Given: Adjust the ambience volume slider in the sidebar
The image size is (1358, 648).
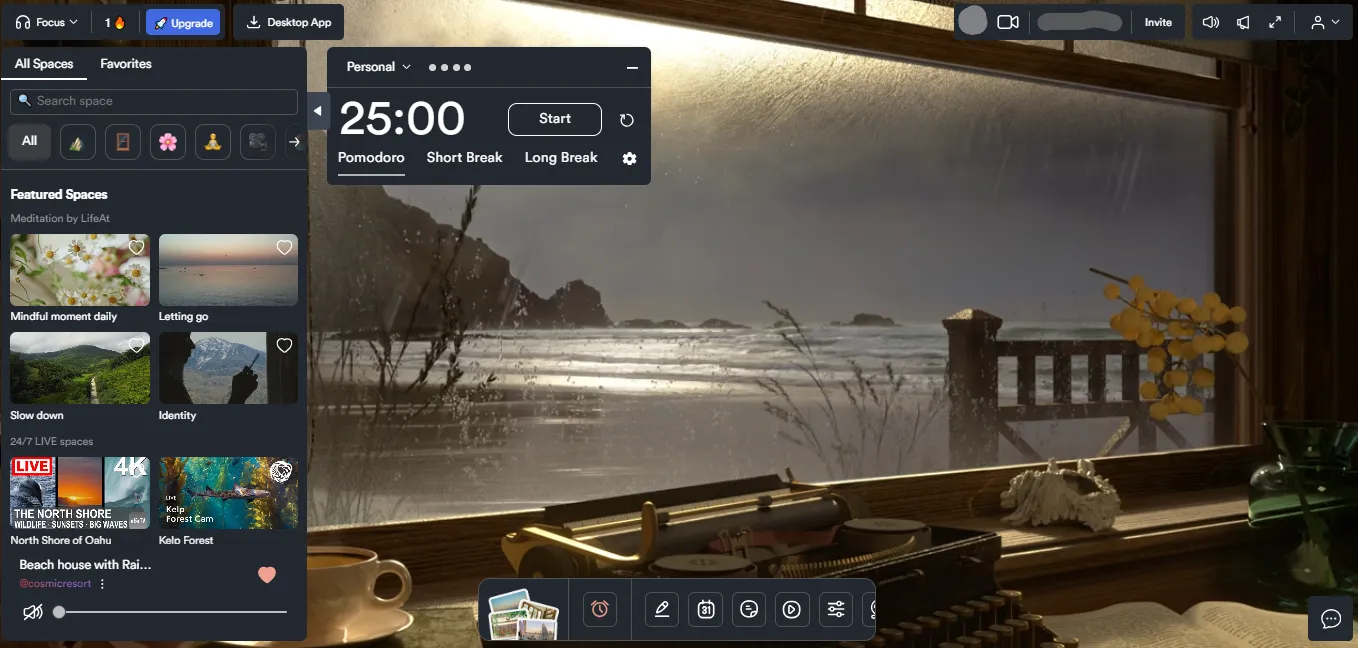Looking at the screenshot, I should (58, 612).
